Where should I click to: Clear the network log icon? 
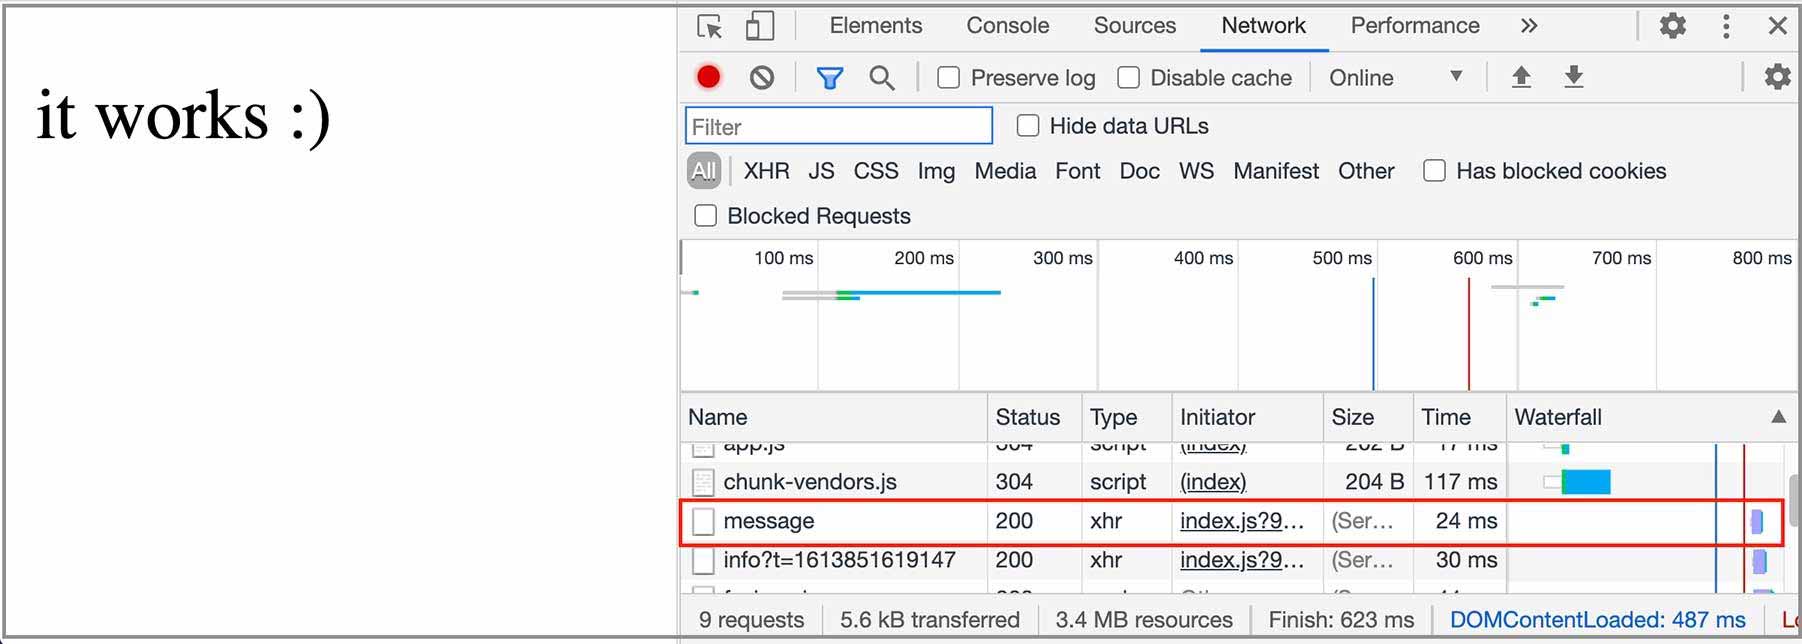tap(762, 77)
